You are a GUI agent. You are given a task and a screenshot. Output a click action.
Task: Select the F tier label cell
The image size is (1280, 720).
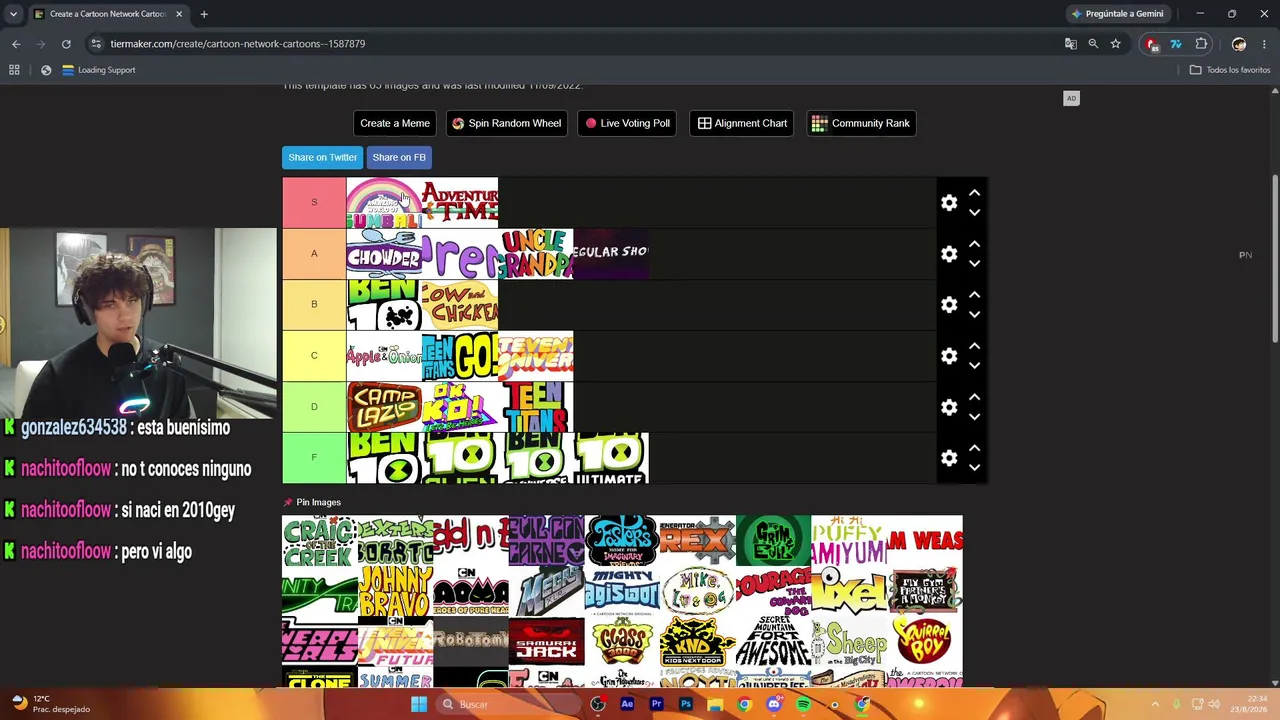point(314,458)
